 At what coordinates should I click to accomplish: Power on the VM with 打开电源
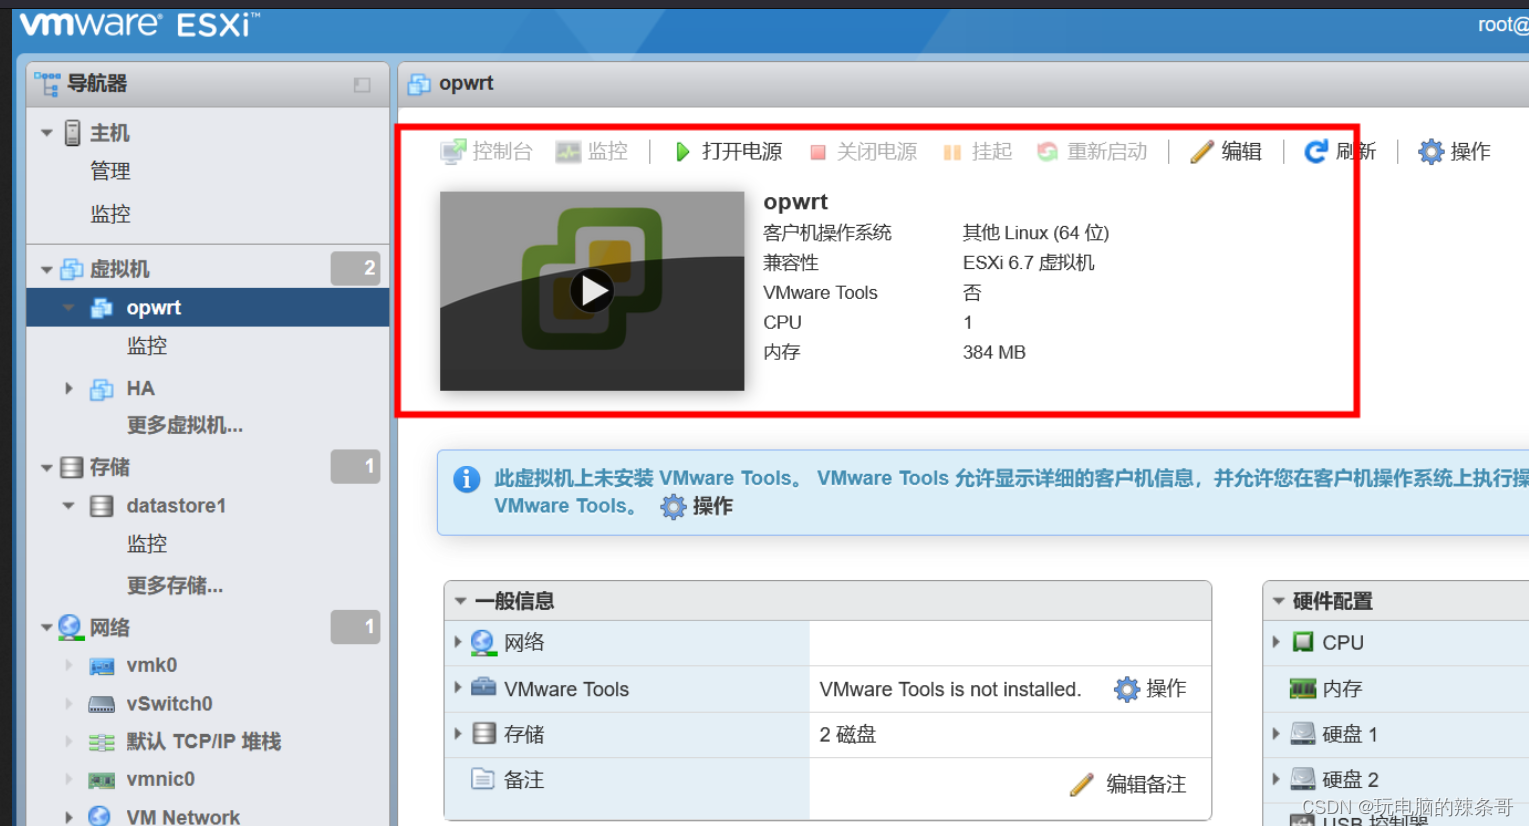click(729, 151)
